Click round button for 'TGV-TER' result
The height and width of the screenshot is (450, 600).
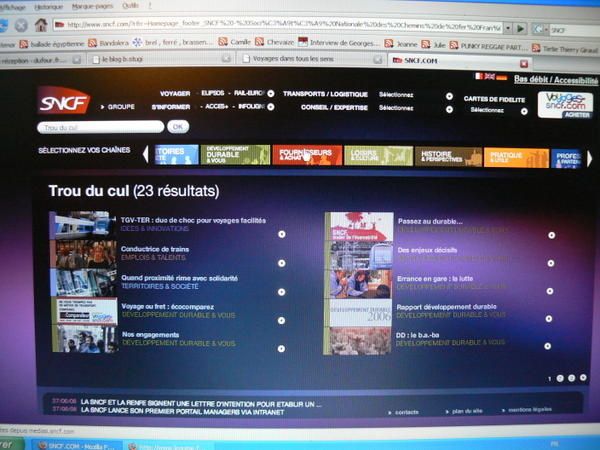point(282,234)
